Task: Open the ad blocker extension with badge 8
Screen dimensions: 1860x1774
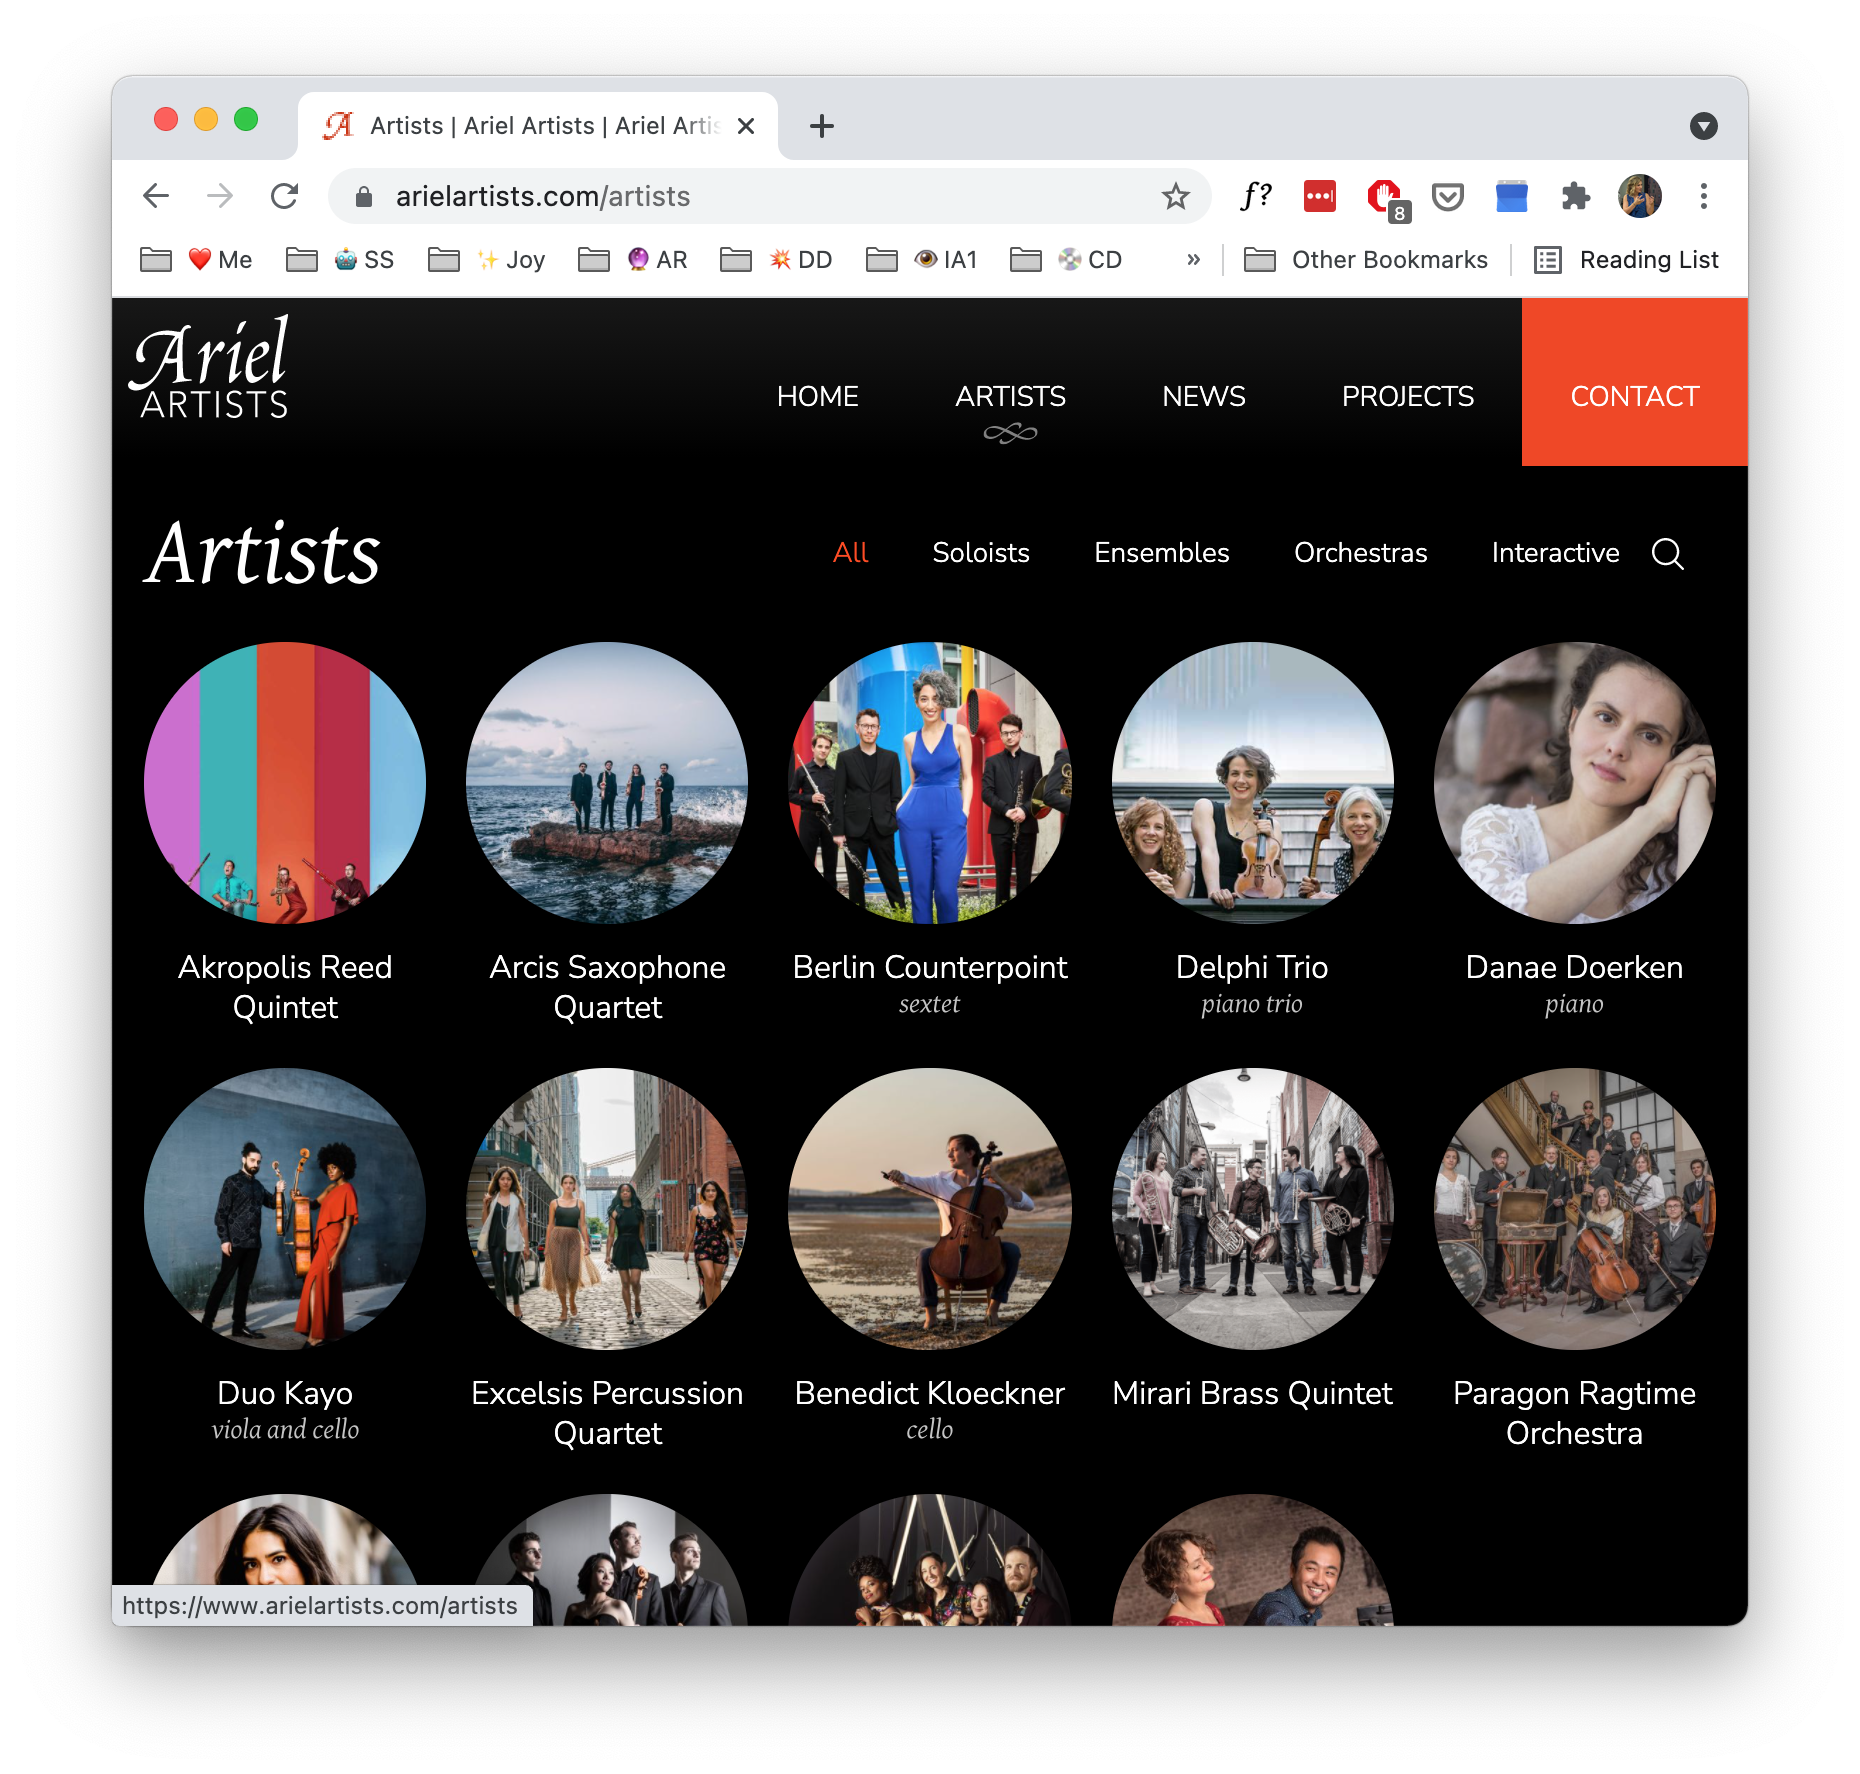Action: (1386, 198)
